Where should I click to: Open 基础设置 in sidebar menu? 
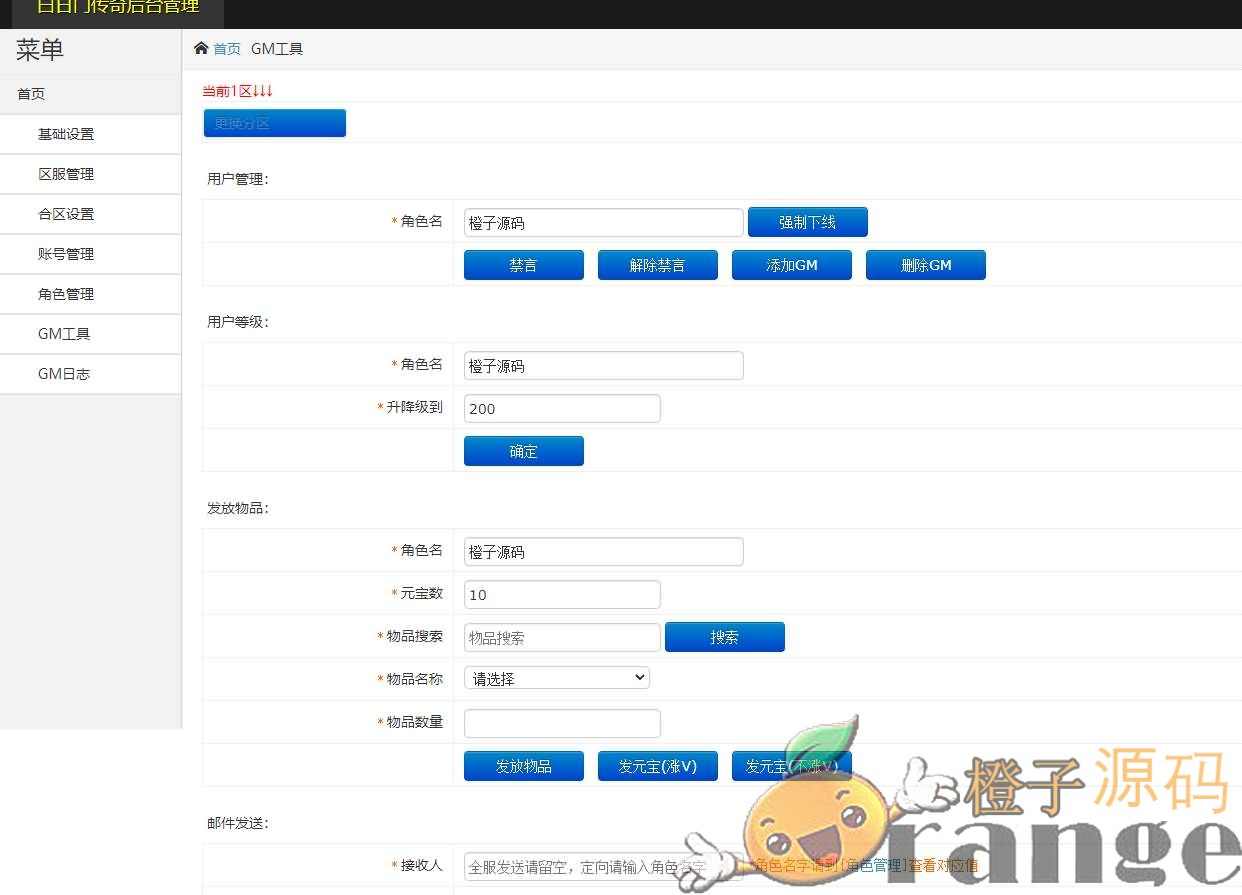click(x=66, y=134)
